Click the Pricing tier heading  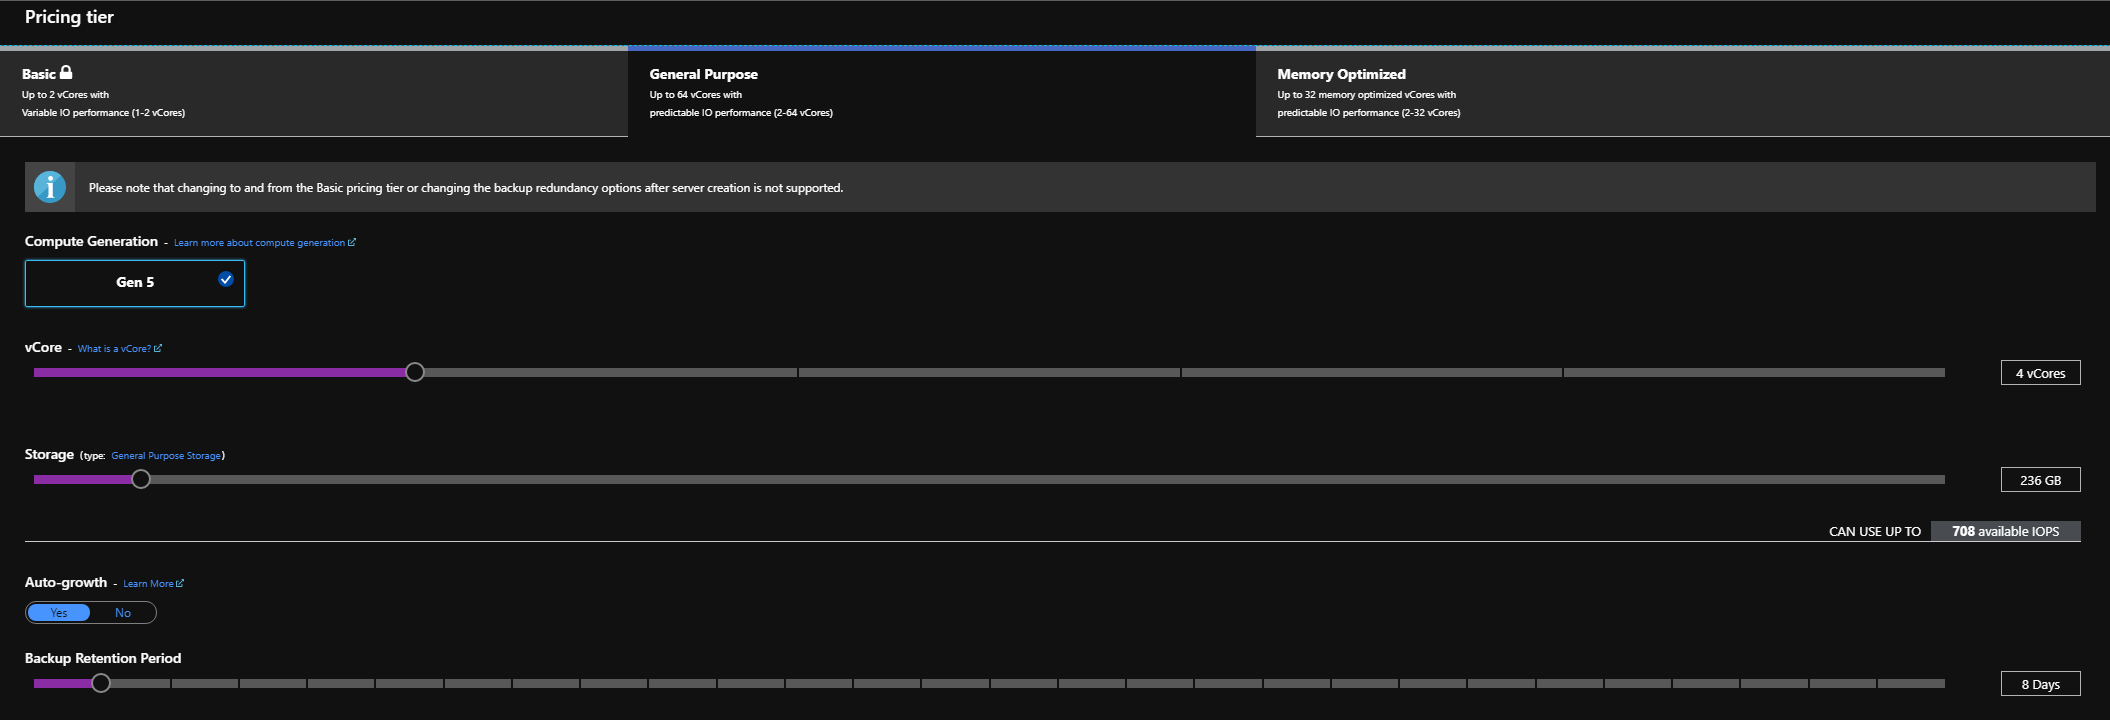point(69,17)
